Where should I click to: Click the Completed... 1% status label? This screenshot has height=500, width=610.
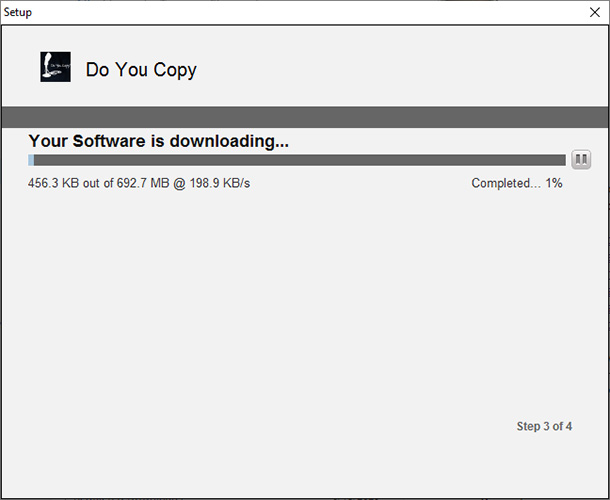coord(517,183)
